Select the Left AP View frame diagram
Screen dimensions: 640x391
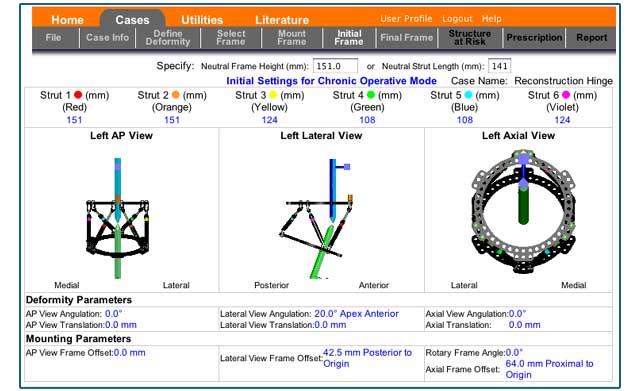point(118,218)
